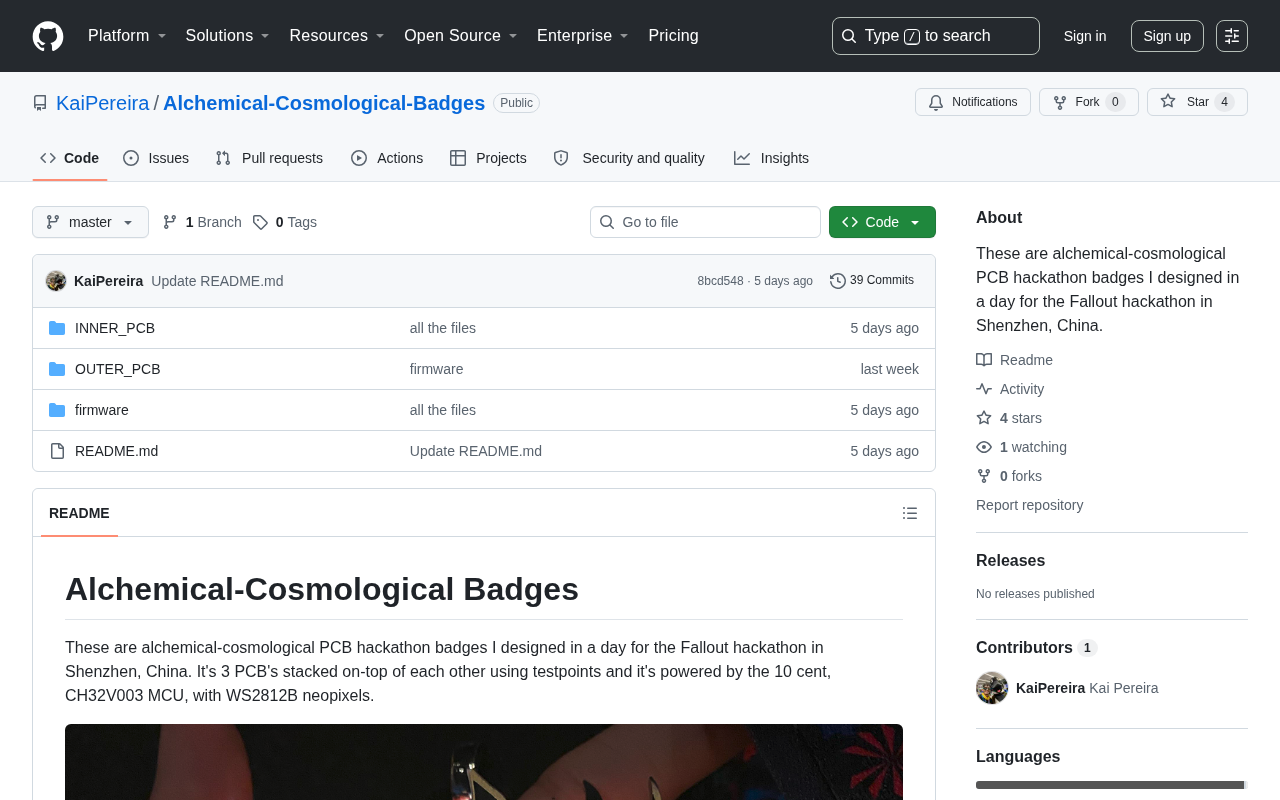Click the search magnifier icon in header
This screenshot has height=800, width=1280.
849,36
